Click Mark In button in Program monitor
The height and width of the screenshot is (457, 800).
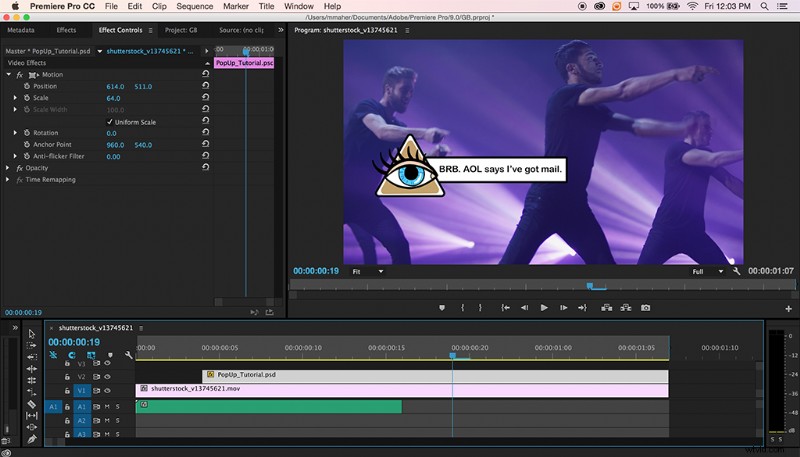pyautogui.click(x=463, y=308)
